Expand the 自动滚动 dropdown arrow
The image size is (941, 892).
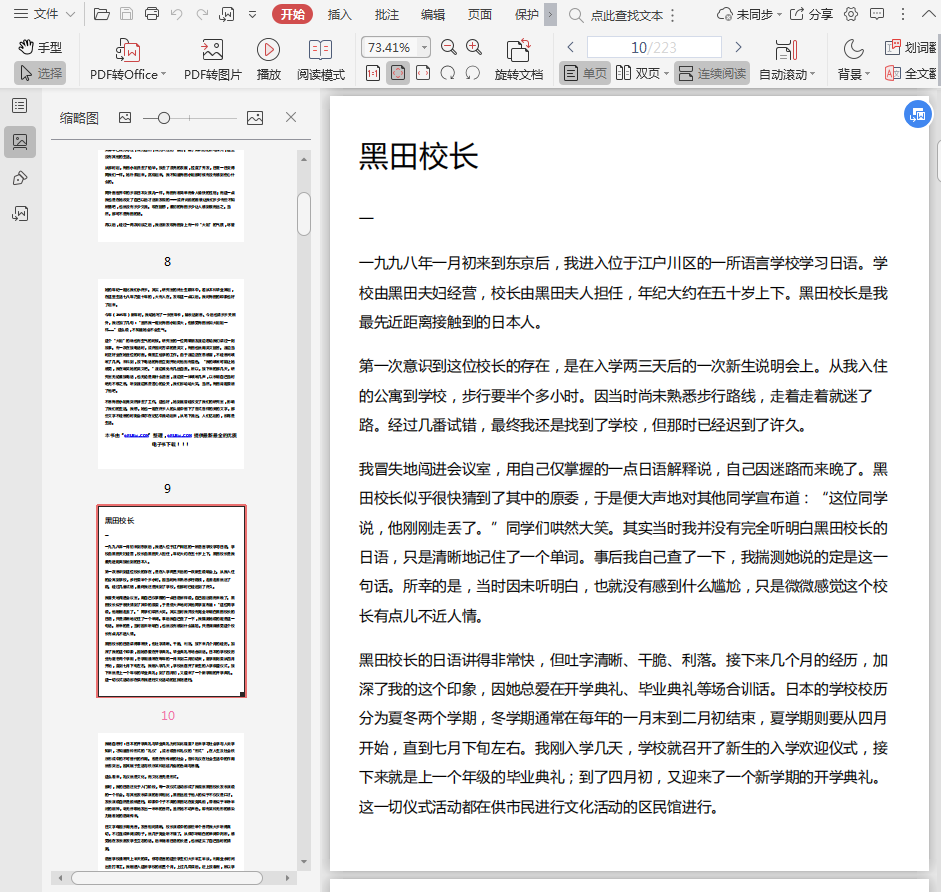pyautogui.click(x=812, y=74)
